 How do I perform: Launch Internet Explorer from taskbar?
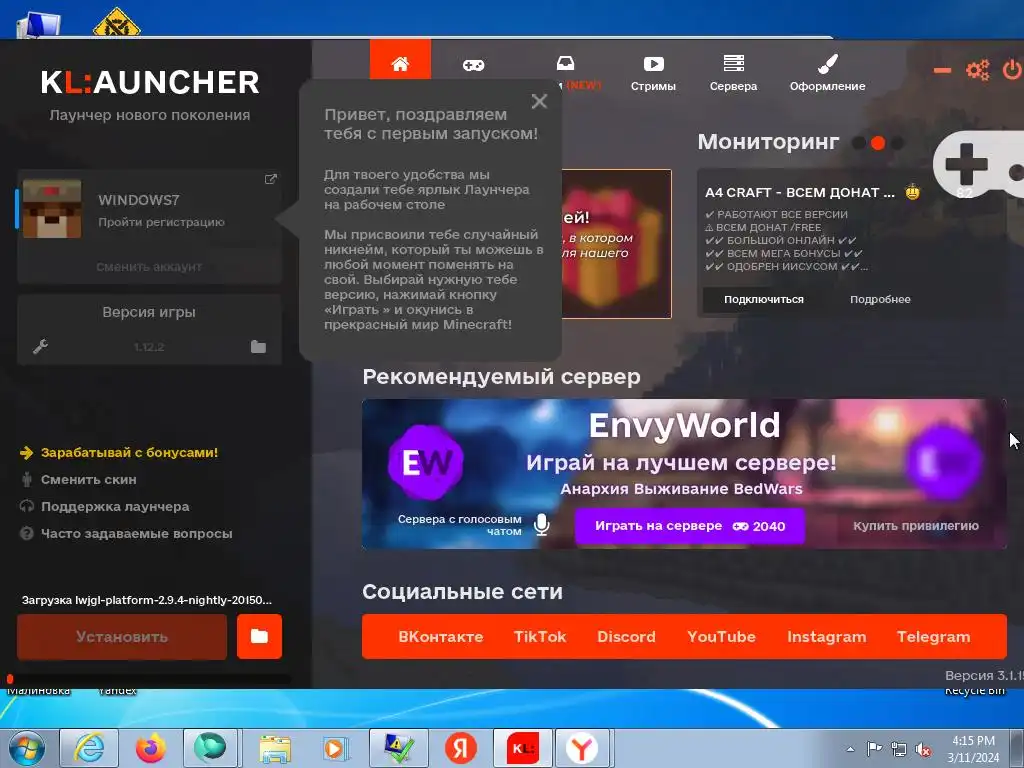coord(89,748)
